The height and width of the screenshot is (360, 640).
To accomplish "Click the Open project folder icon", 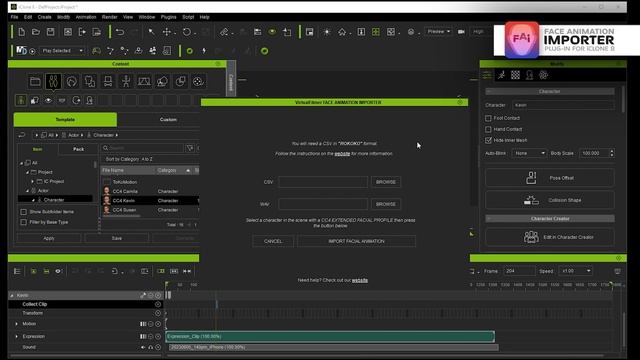I will [36, 32].
